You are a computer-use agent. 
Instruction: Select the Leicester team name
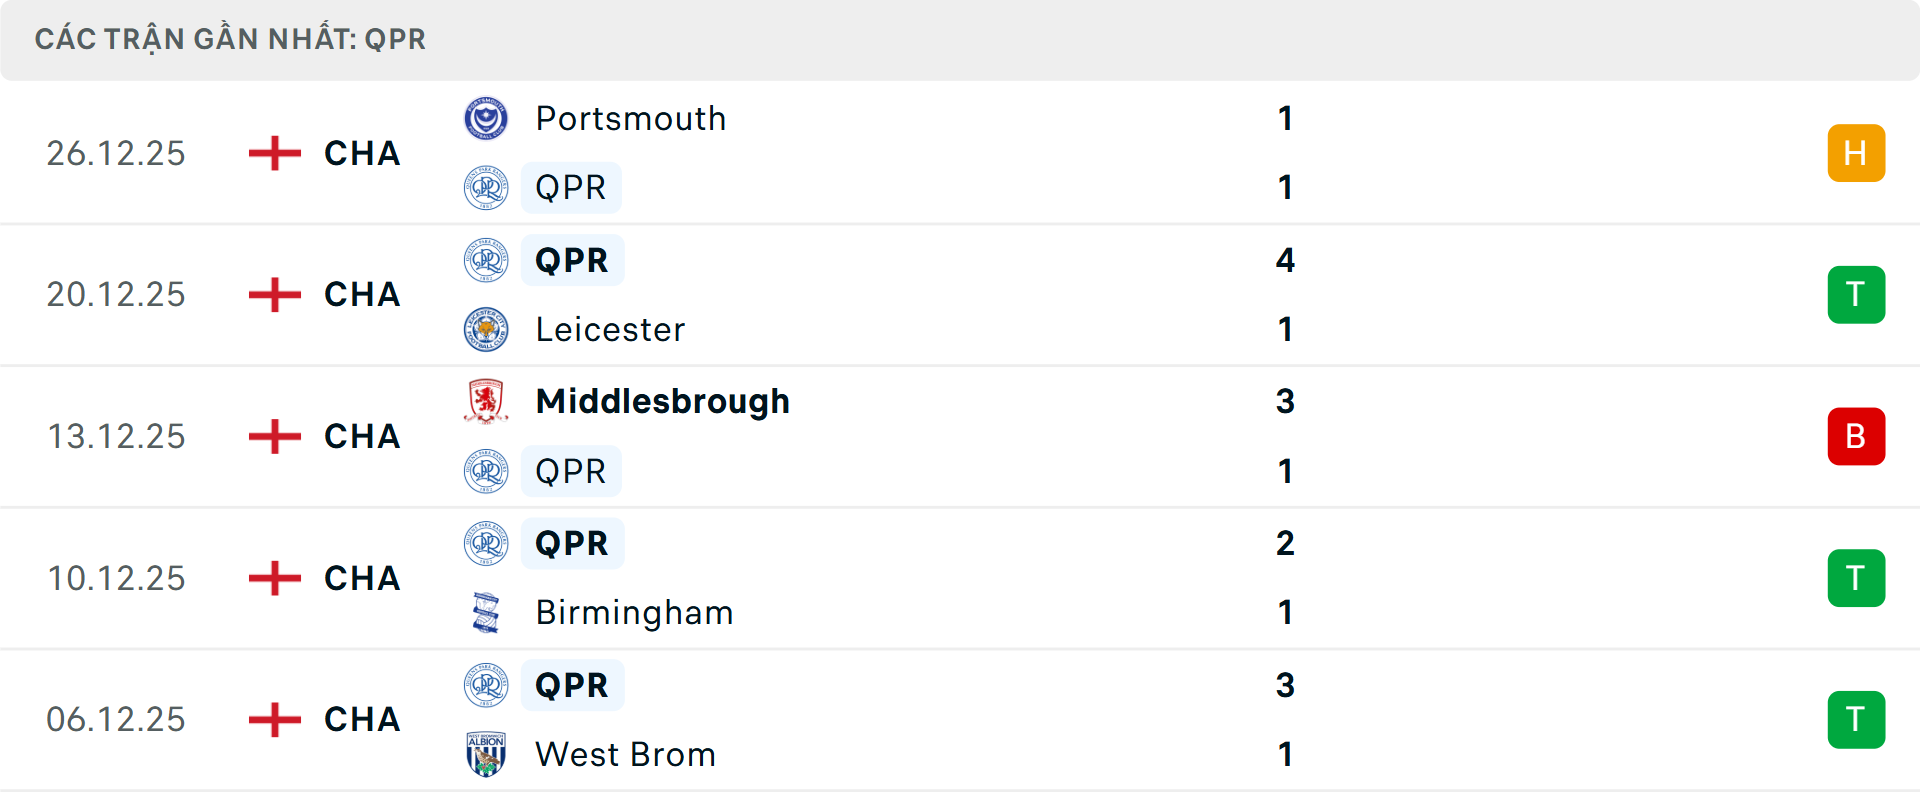click(610, 329)
